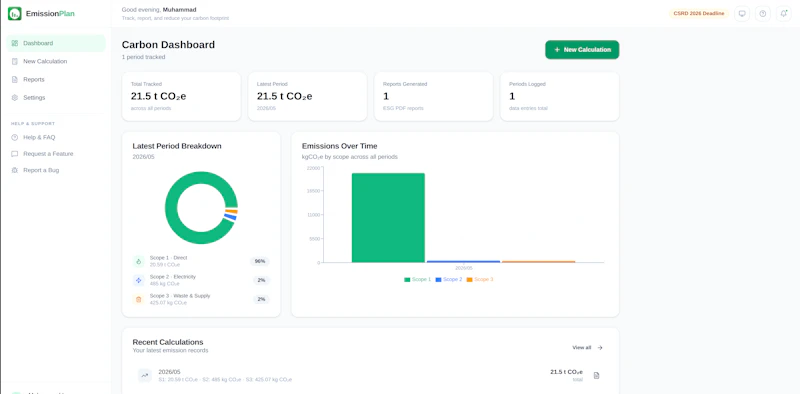Screen dimensions: 800x394
Task: Open New Calculation sidebar item
Action: click(56, 61)
